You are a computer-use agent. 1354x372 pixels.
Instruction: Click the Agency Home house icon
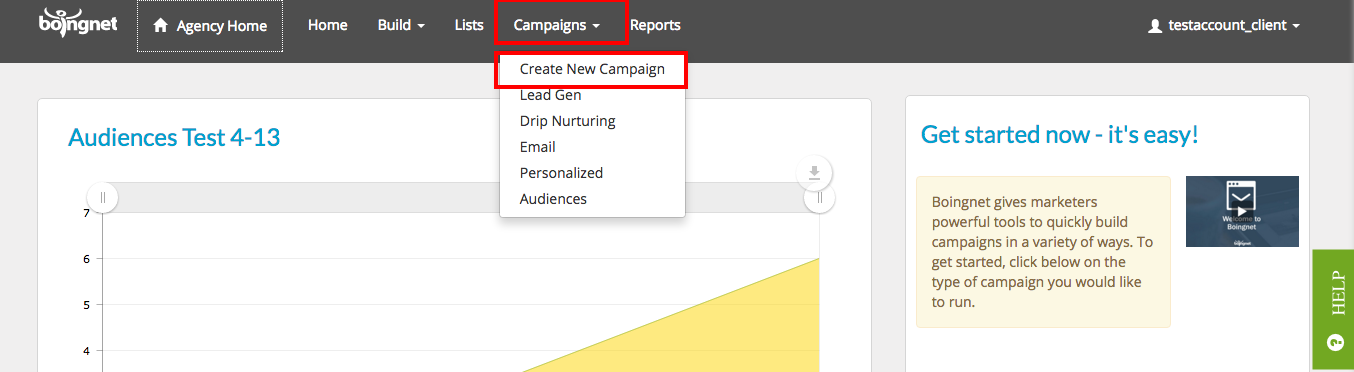click(160, 26)
